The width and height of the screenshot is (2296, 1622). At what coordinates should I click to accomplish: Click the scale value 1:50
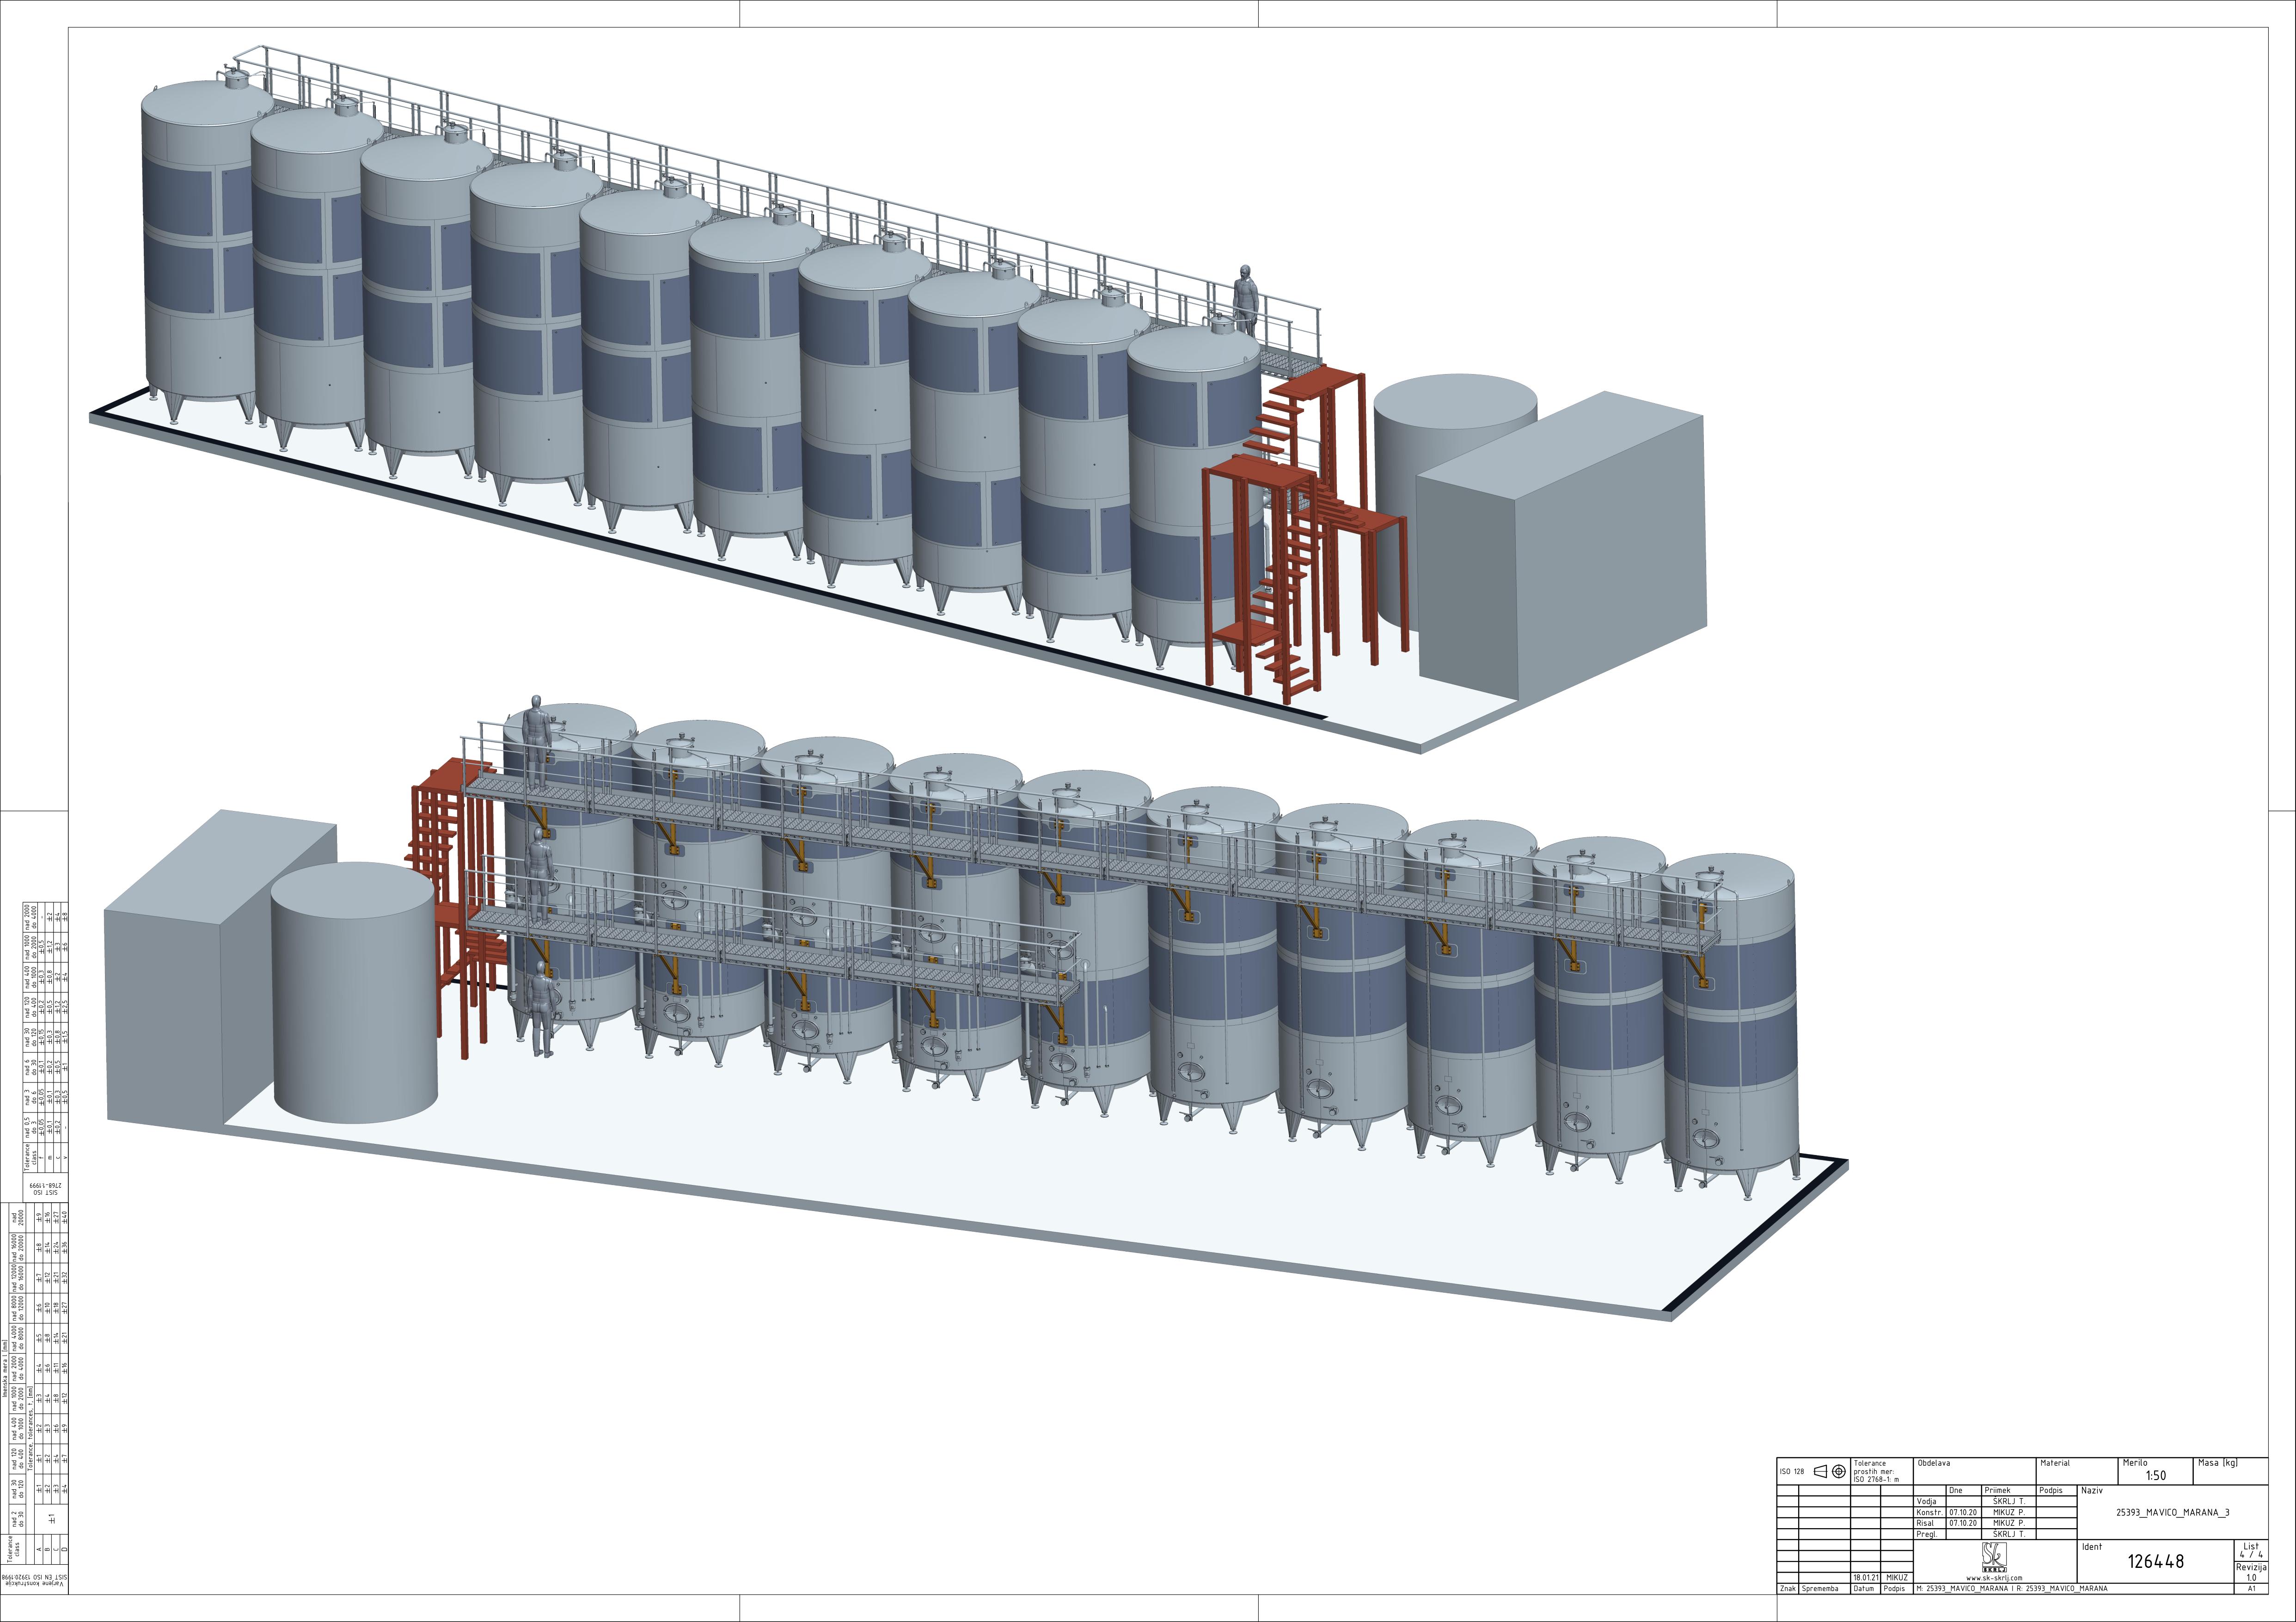pos(2155,1475)
